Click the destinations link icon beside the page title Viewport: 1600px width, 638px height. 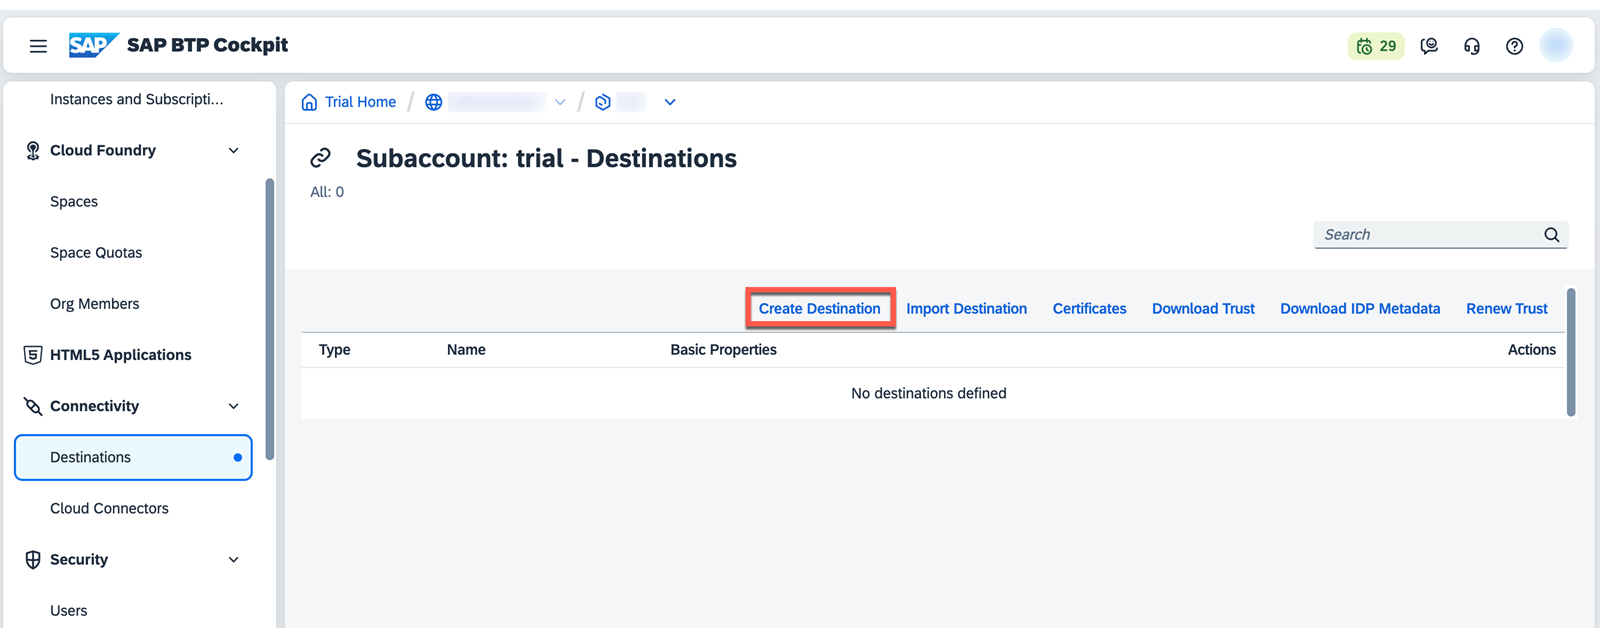(x=320, y=158)
